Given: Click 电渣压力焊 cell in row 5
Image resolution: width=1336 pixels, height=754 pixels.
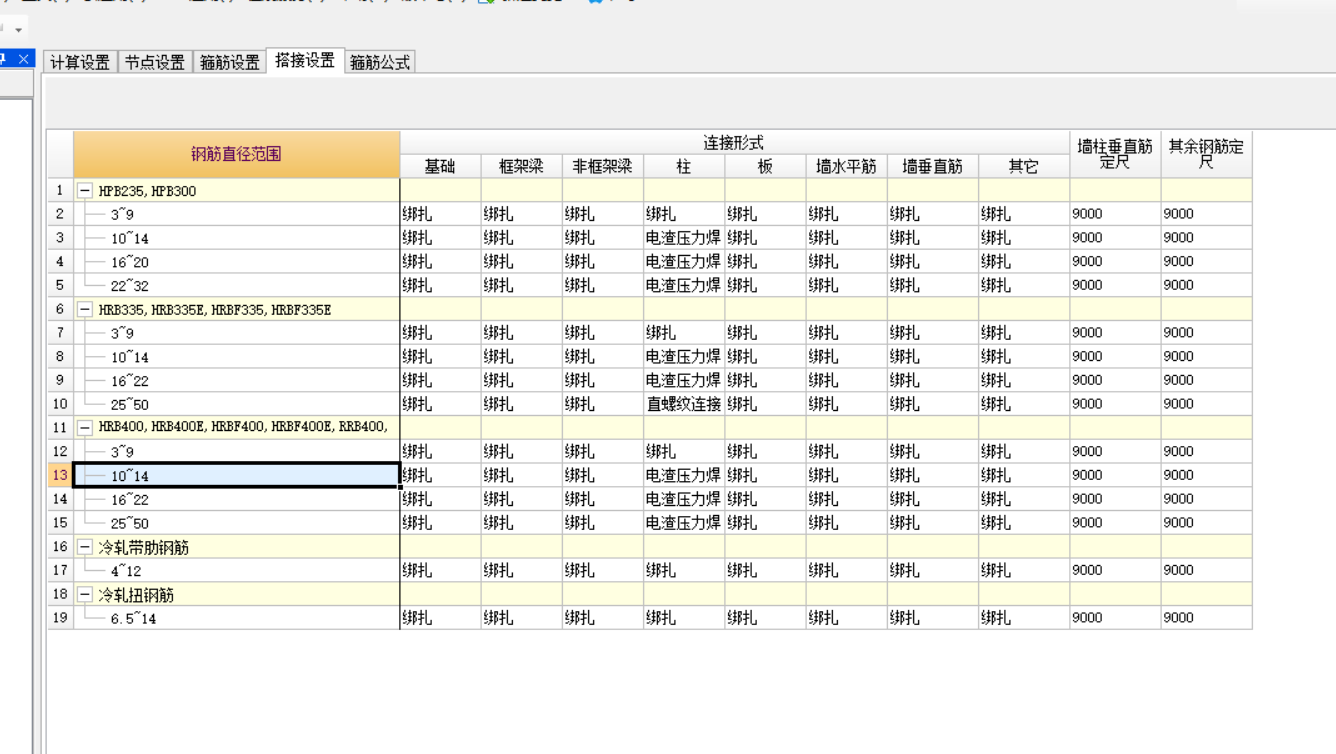Looking at the screenshot, I should tap(684, 285).
